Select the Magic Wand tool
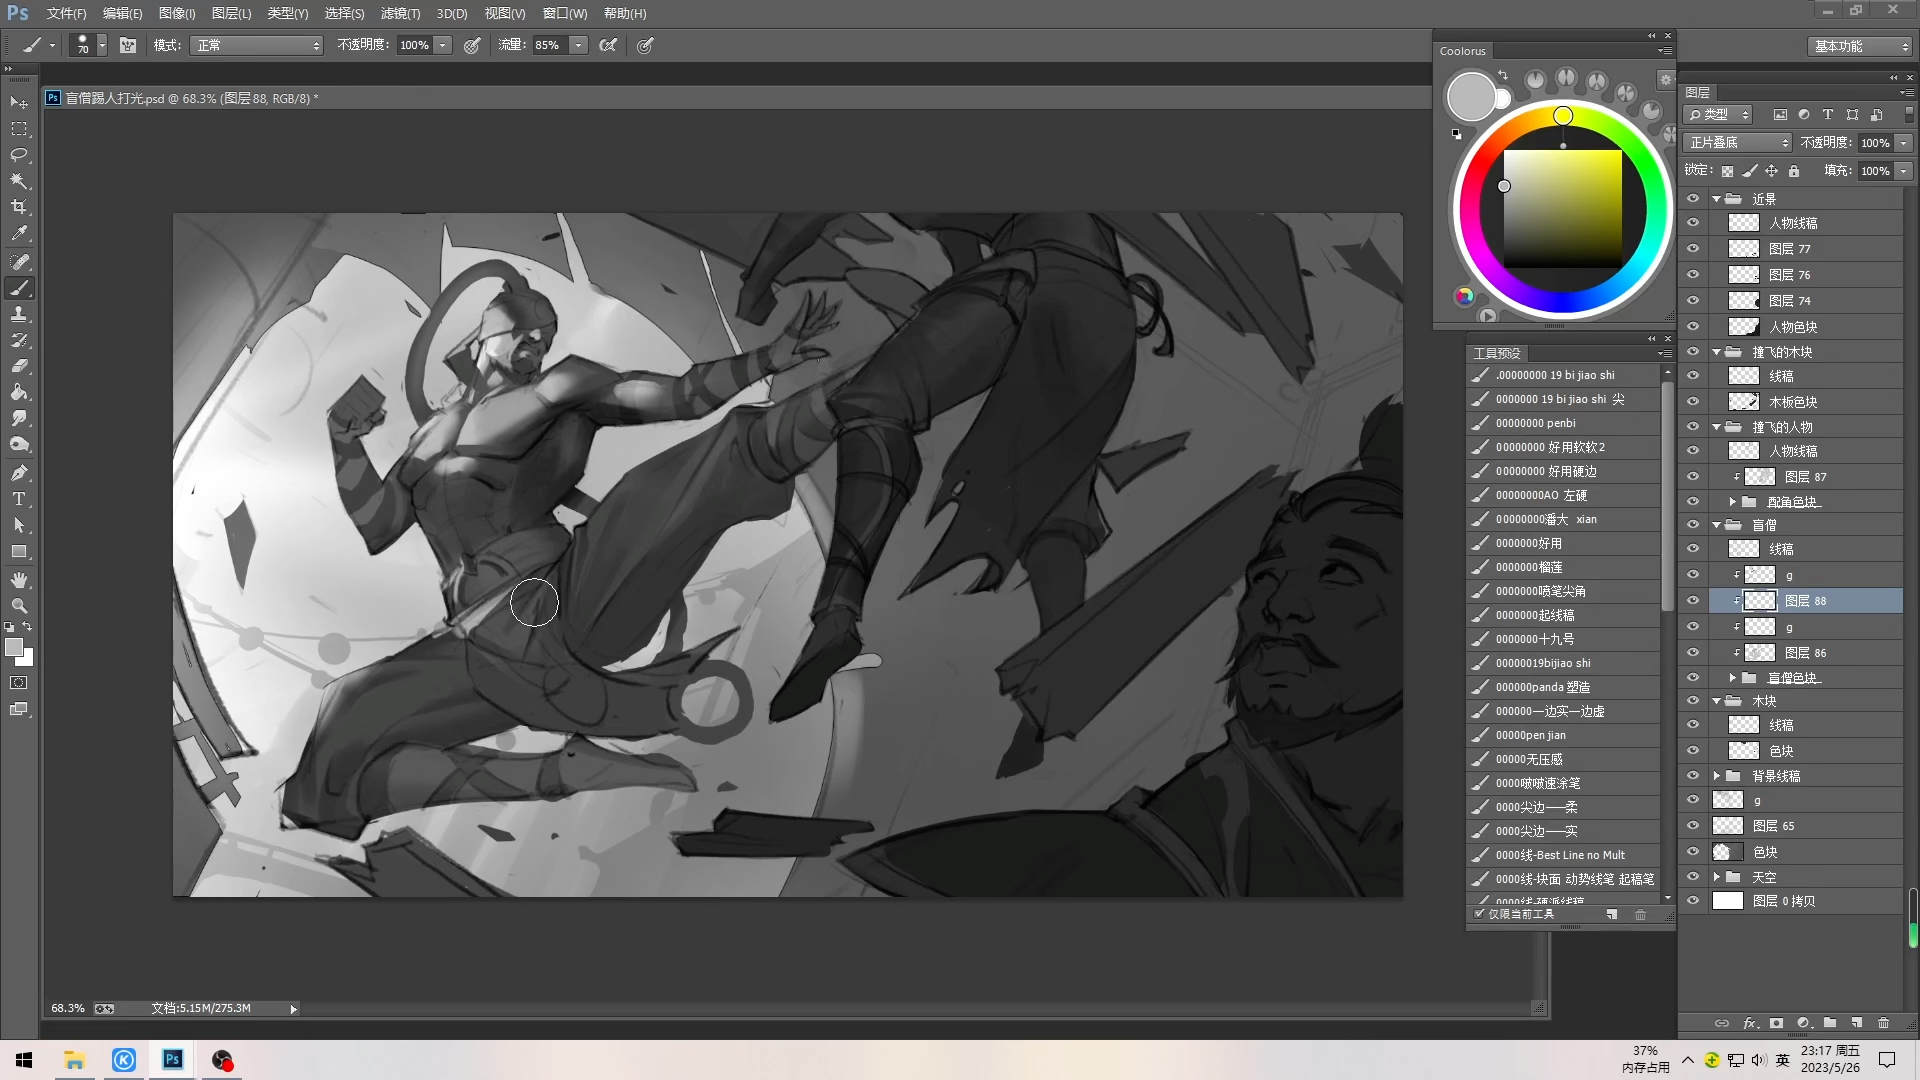Viewport: 1920px width, 1080px height. pyautogui.click(x=19, y=181)
